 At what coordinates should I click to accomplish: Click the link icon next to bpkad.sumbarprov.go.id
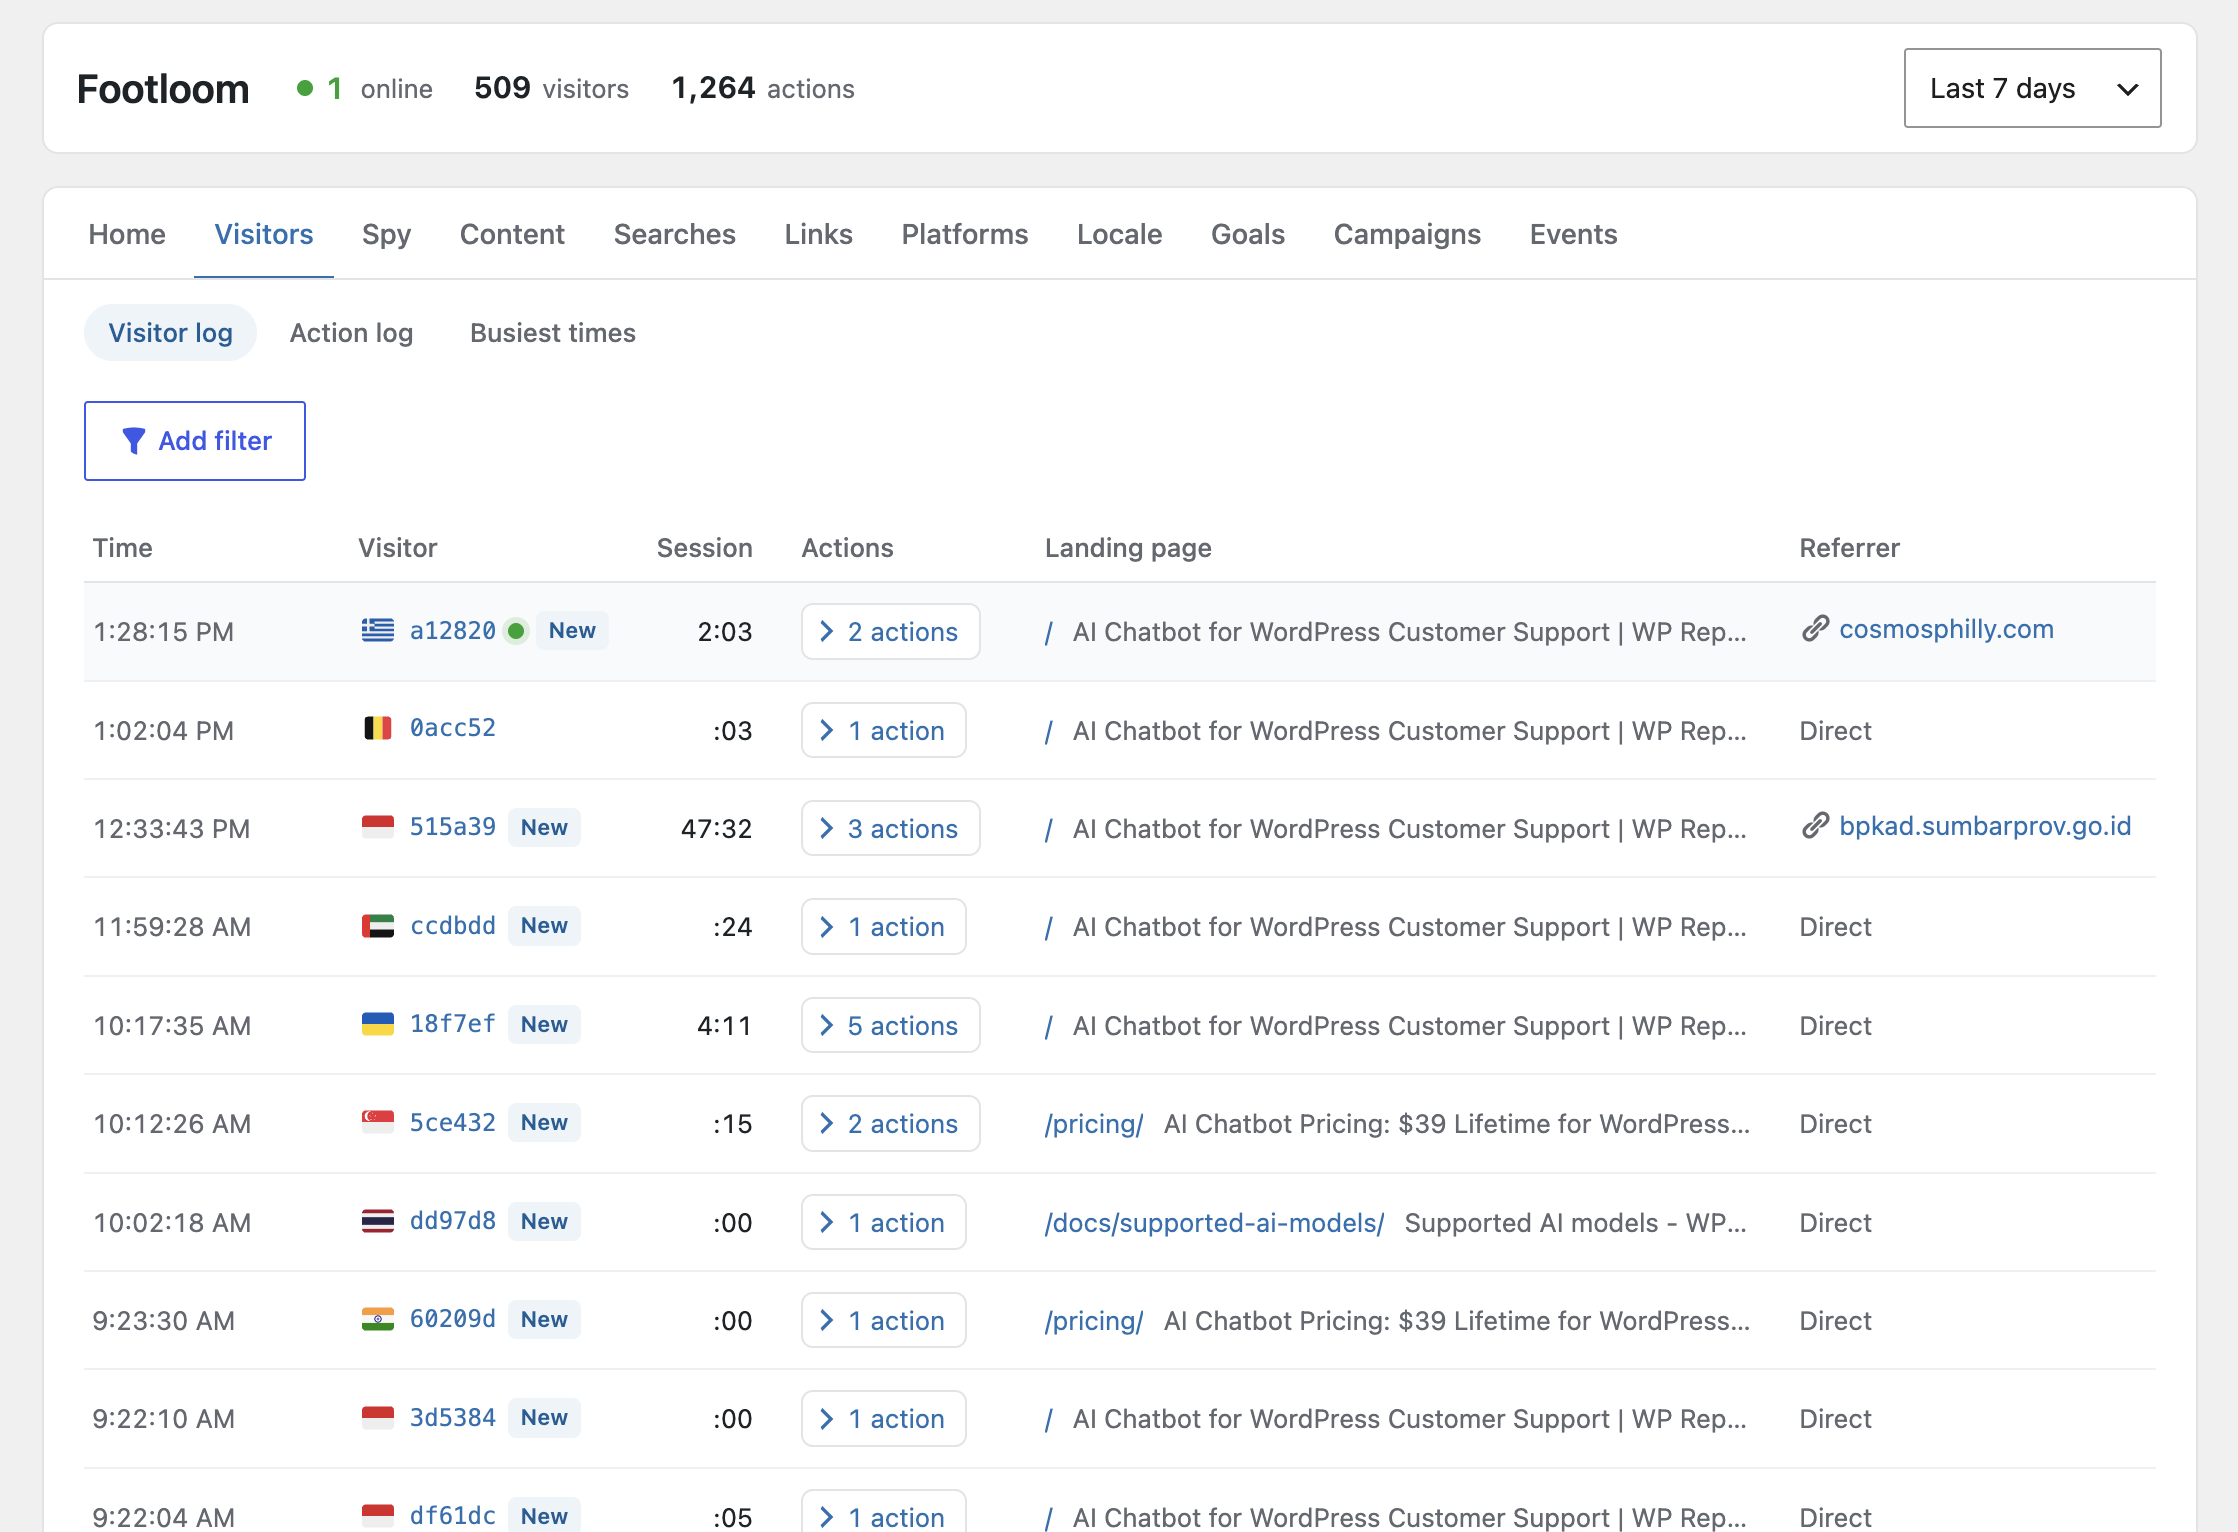1815,826
